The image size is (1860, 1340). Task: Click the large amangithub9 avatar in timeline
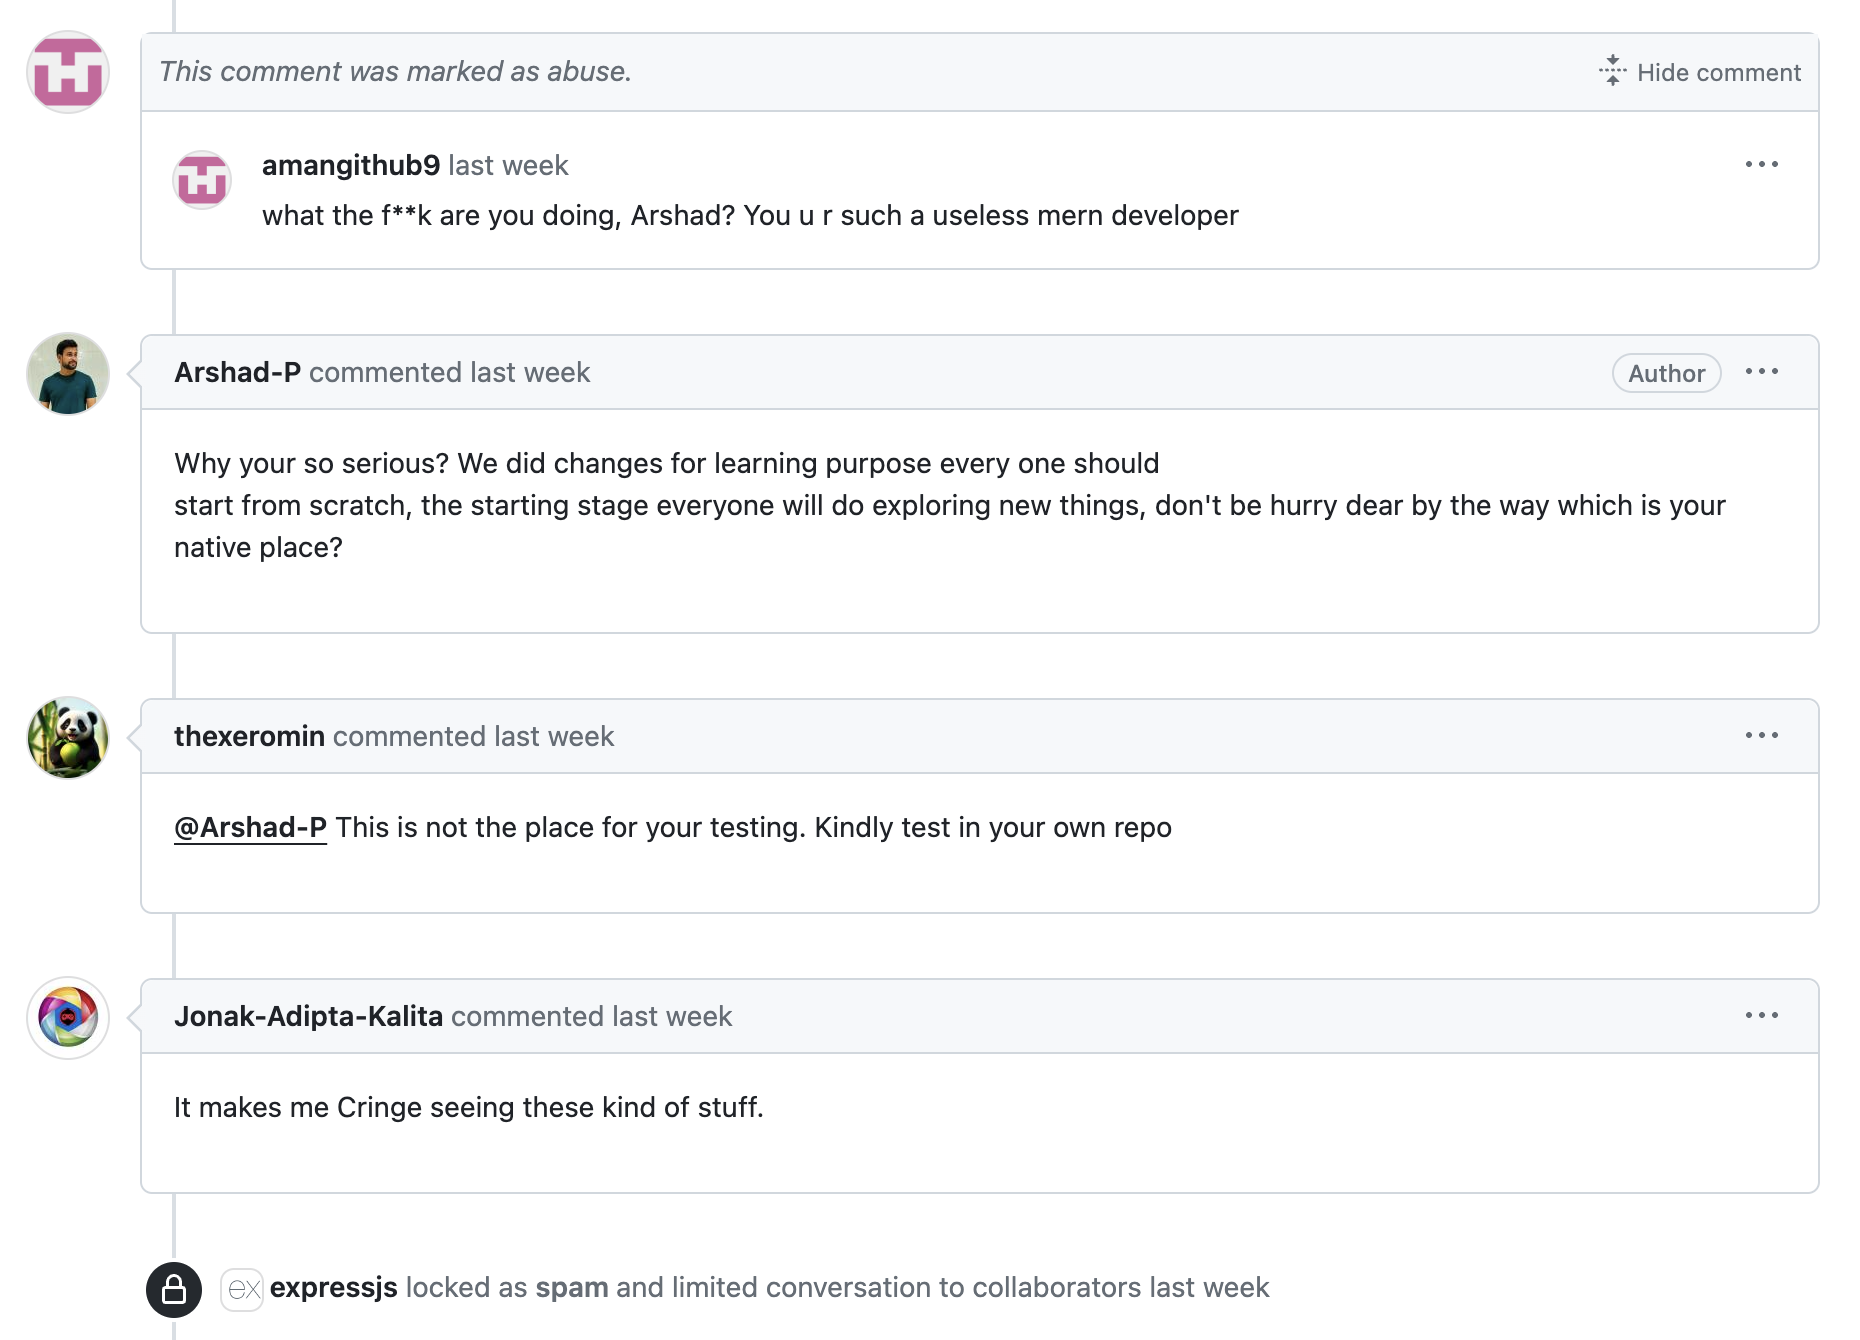68,72
